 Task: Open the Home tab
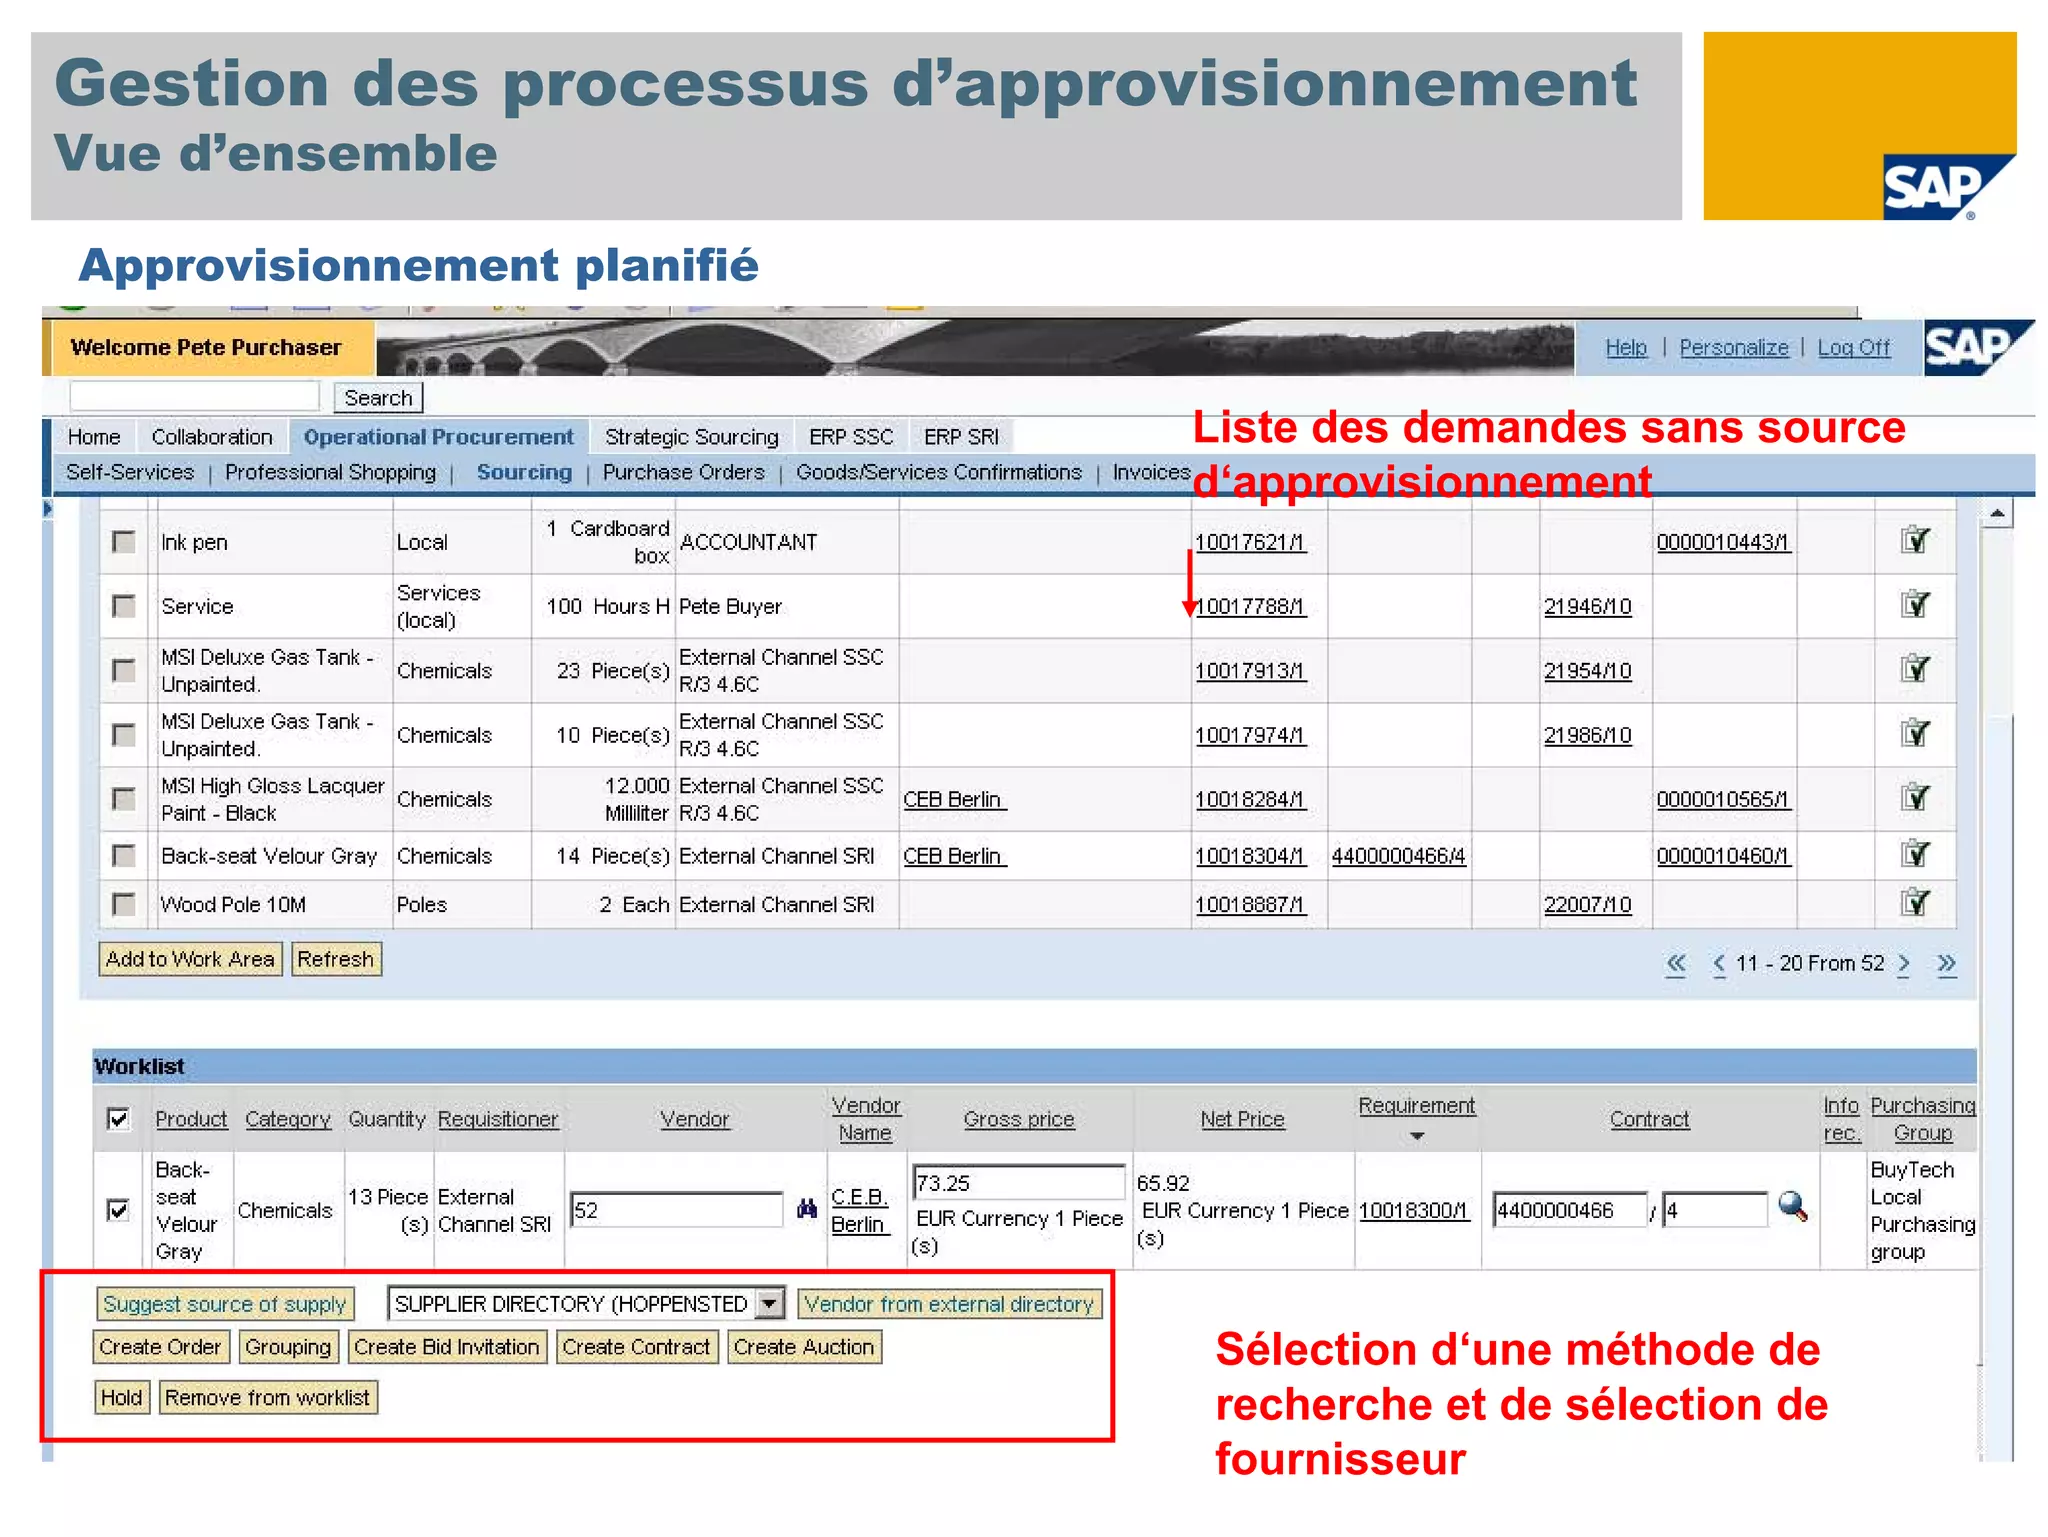click(x=94, y=437)
